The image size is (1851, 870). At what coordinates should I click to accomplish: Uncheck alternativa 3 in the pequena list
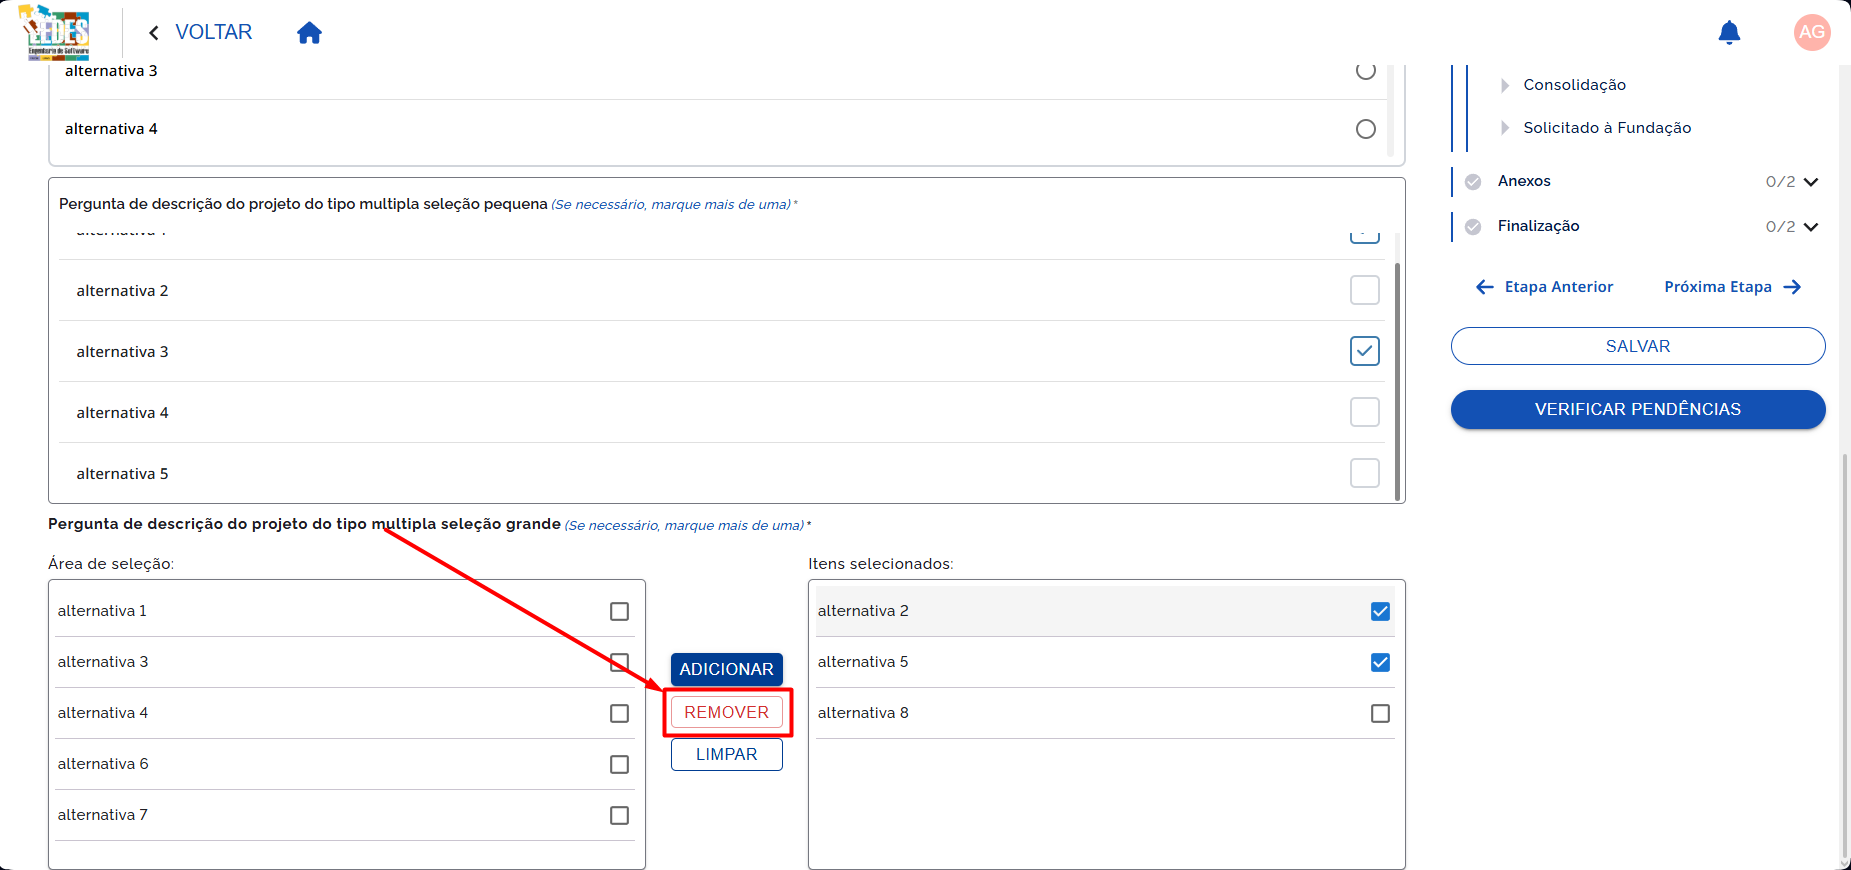coord(1365,351)
